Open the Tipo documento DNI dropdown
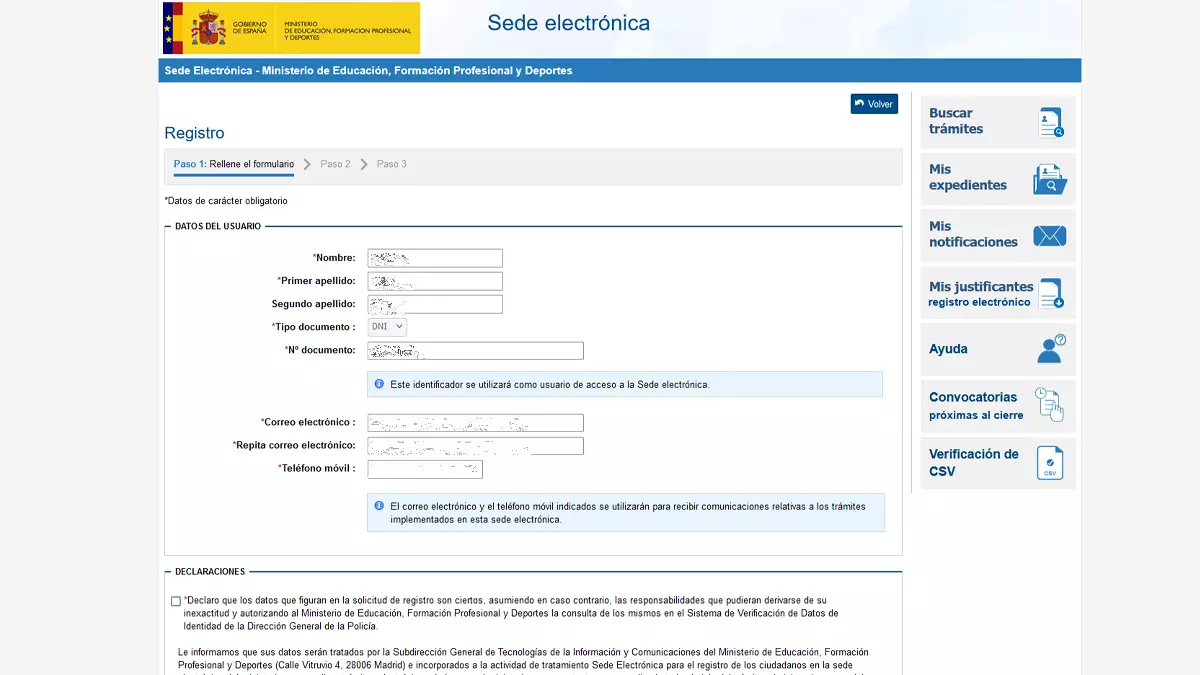Image resolution: width=1200 pixels, height=675 pixels. coord(387,326)
